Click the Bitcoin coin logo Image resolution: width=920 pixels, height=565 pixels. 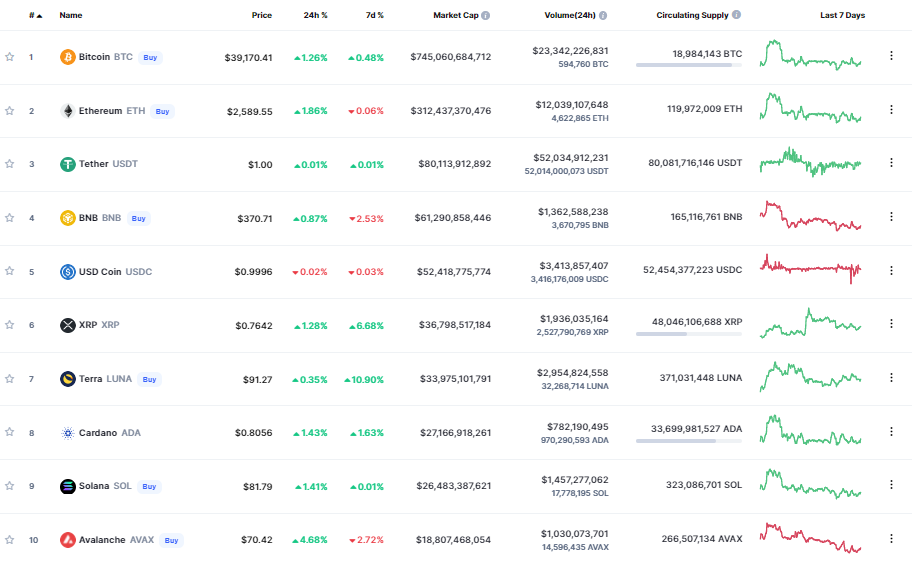tap(67, 57)
